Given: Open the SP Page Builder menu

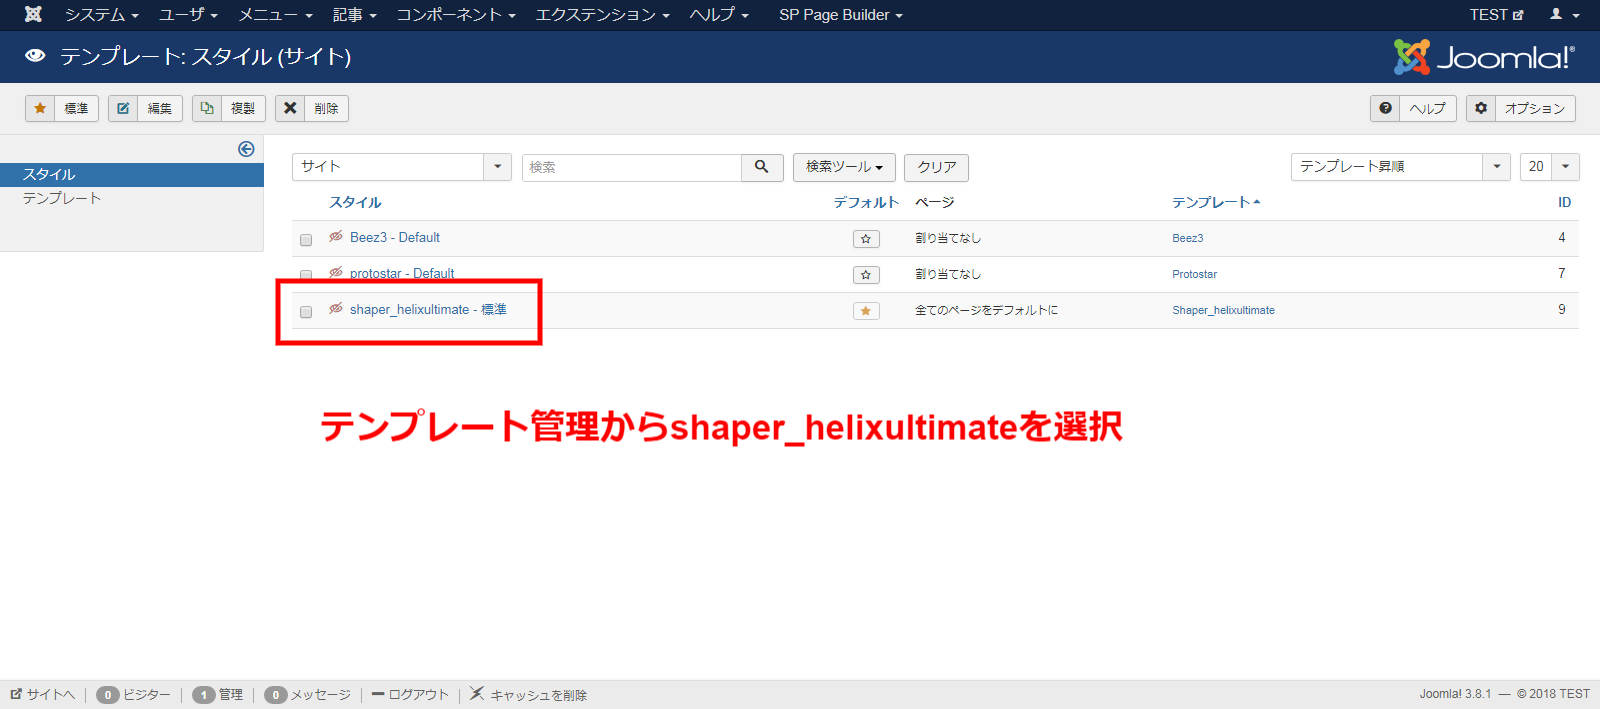Looking at the screenshot, I should [841, 15].
